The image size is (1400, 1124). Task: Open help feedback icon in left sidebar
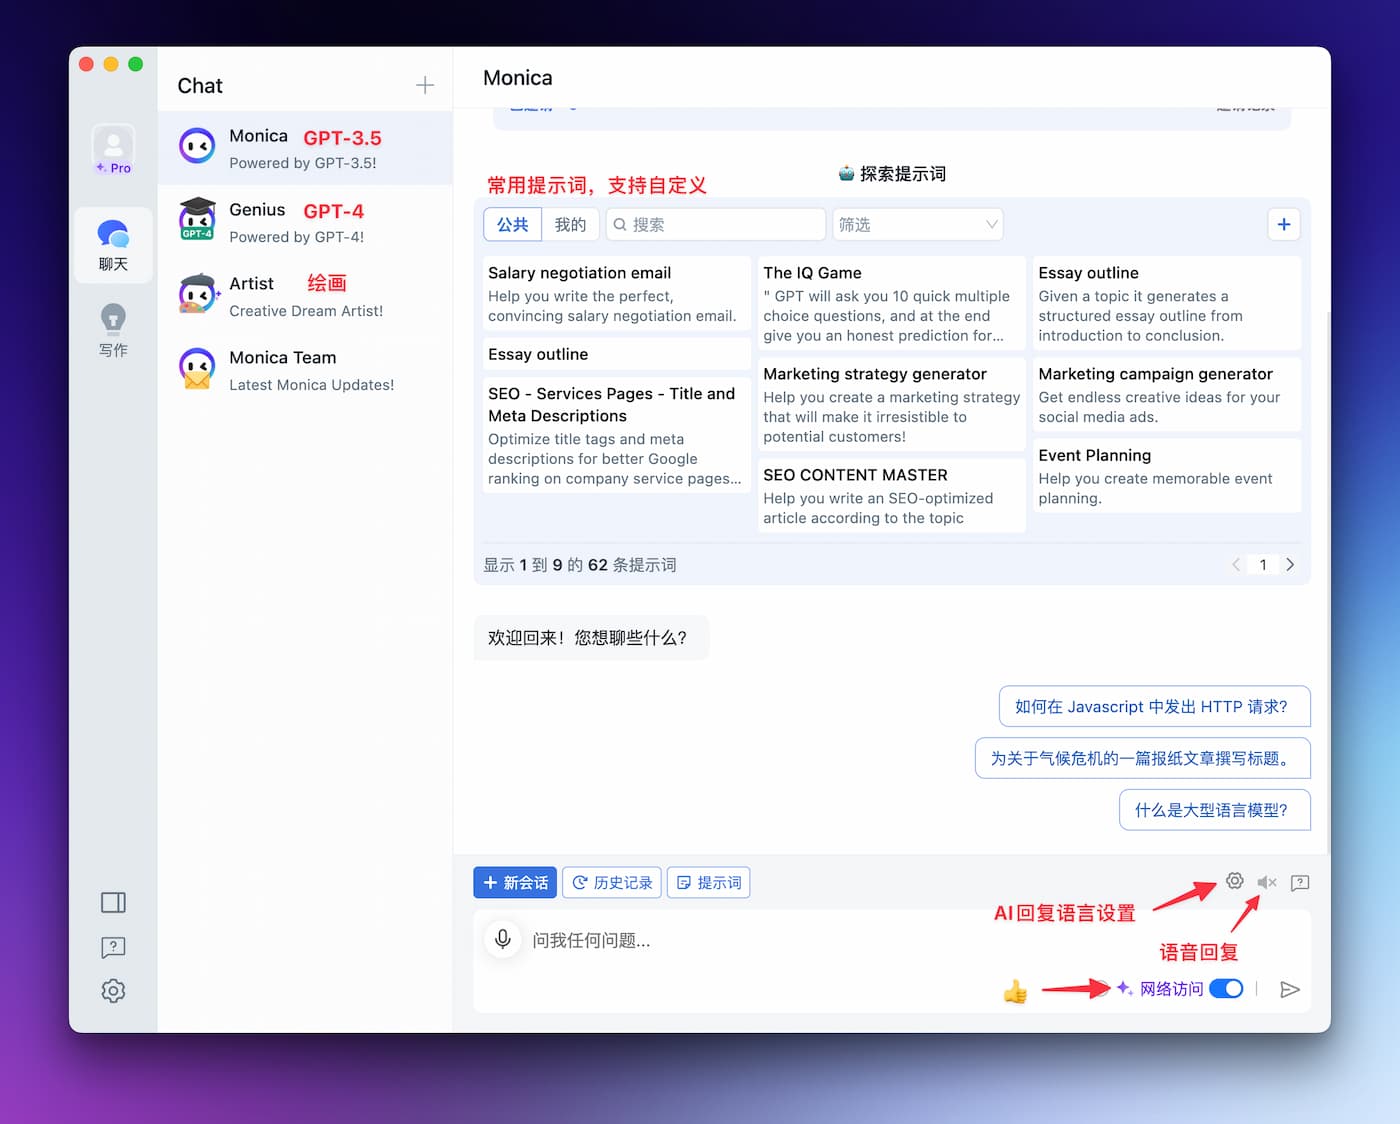tap(113, 947)
